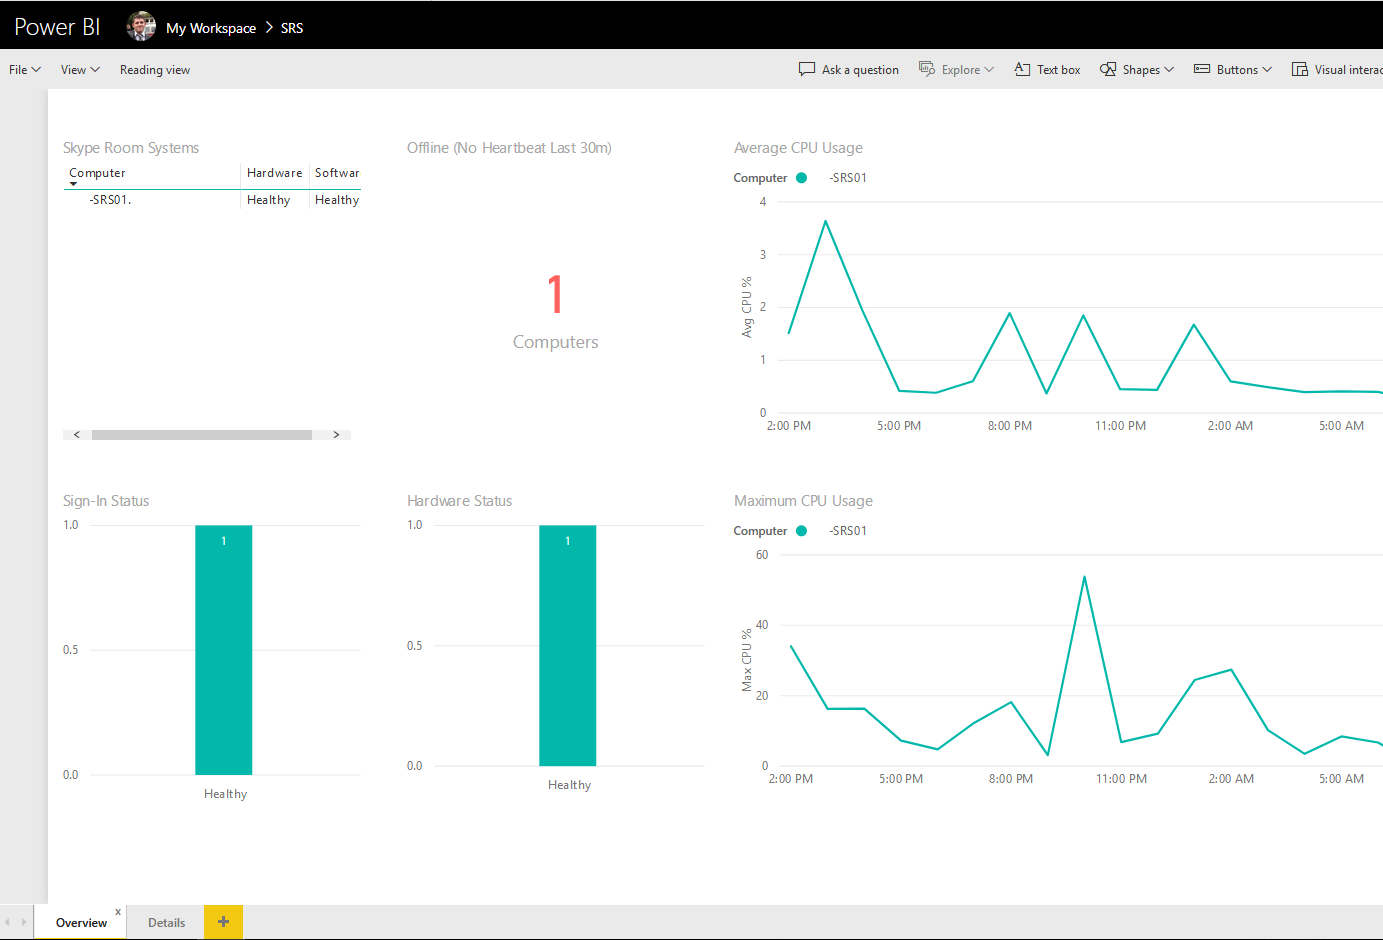Click the Maximum CPU legend color dot

tap(801, 531)
